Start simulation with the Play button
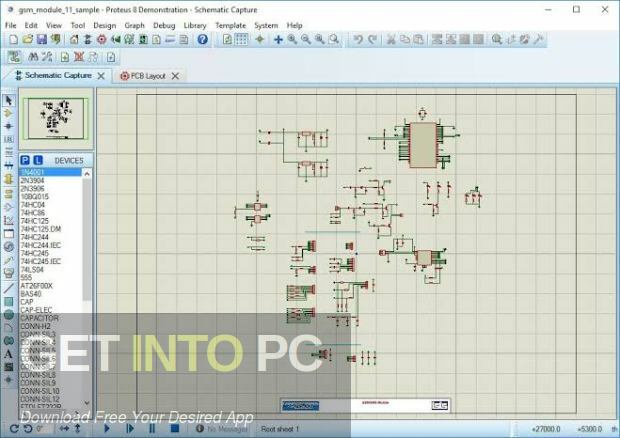The height and width of the screenshot is (438, 620). tap(107, 429)
